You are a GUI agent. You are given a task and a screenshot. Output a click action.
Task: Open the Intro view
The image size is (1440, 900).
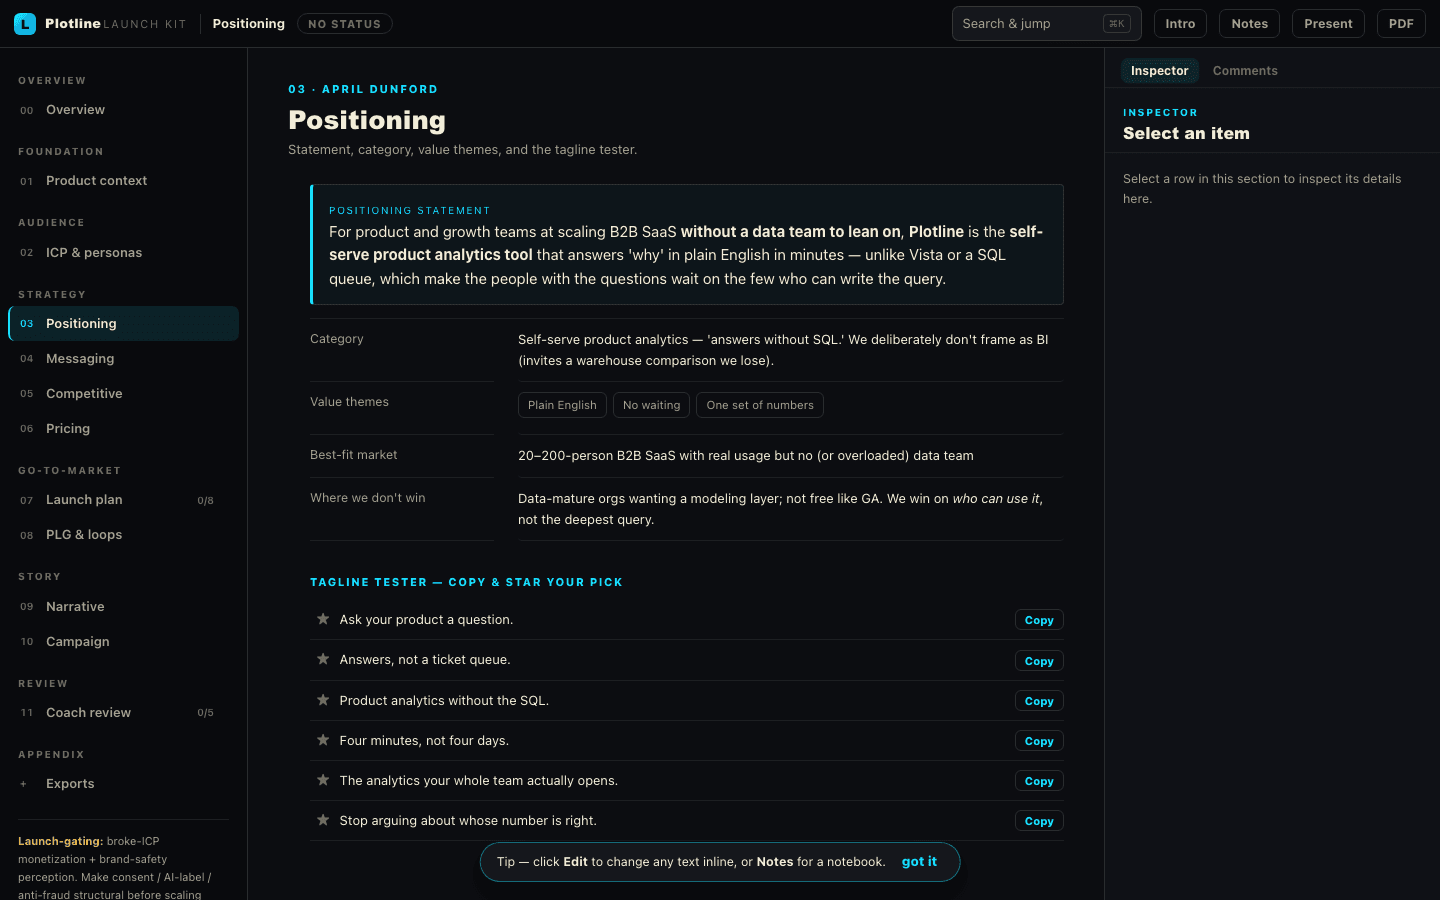1180,24
